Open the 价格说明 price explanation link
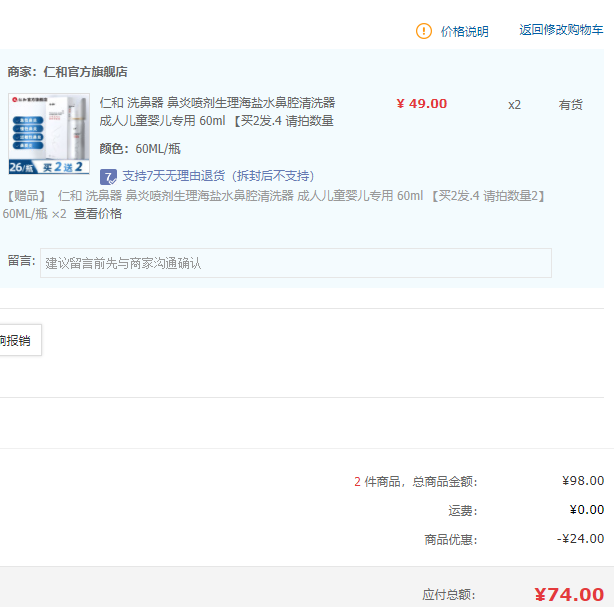 pyautogui.click(x=464, y=31)
